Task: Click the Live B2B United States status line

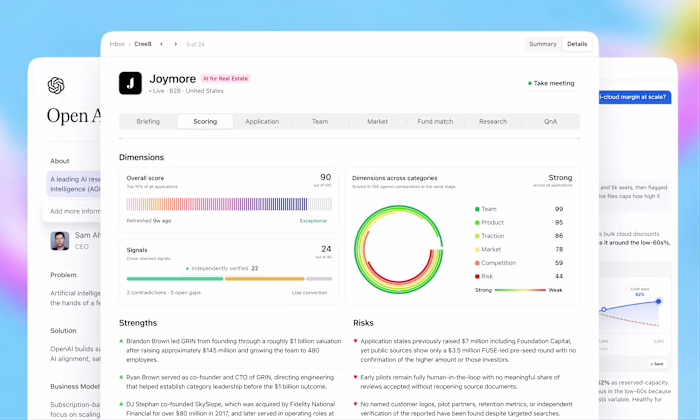Action: coord(186,91)
